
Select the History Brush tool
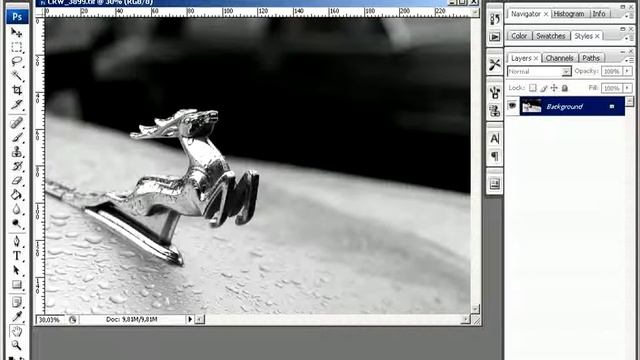pyautogui.click(x=16, y=166)
